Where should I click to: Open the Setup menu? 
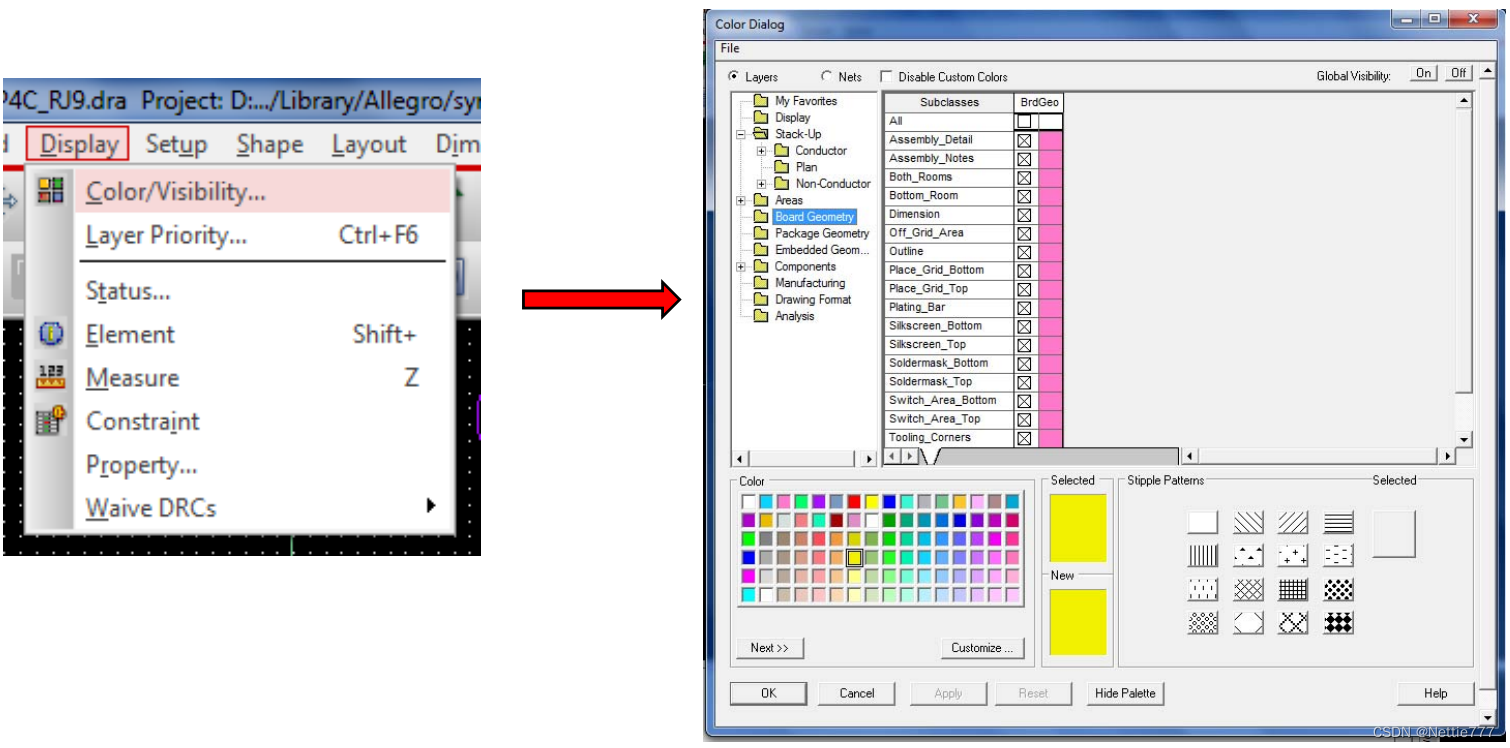176,145
